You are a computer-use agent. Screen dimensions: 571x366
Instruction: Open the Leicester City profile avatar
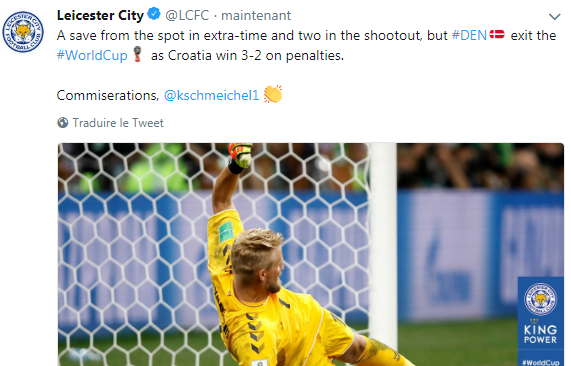(x=23, y=31)
